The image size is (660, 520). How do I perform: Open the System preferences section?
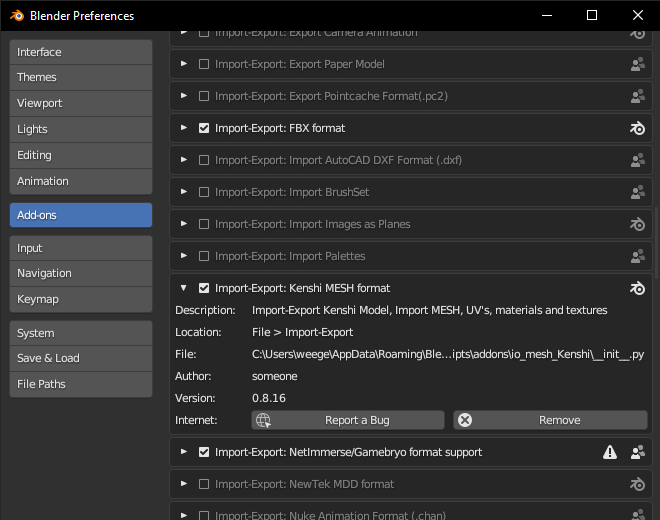click(x=81, y=333)
